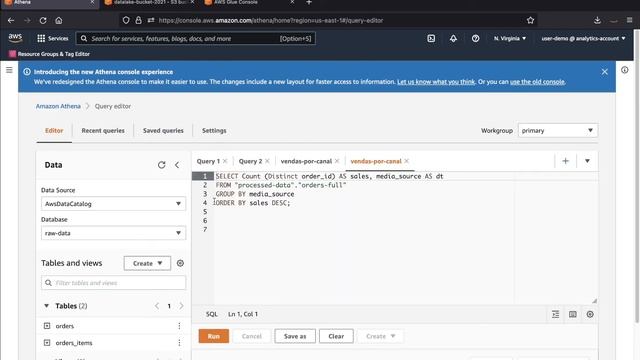Go to the next tables page

(x=181, y=306)
